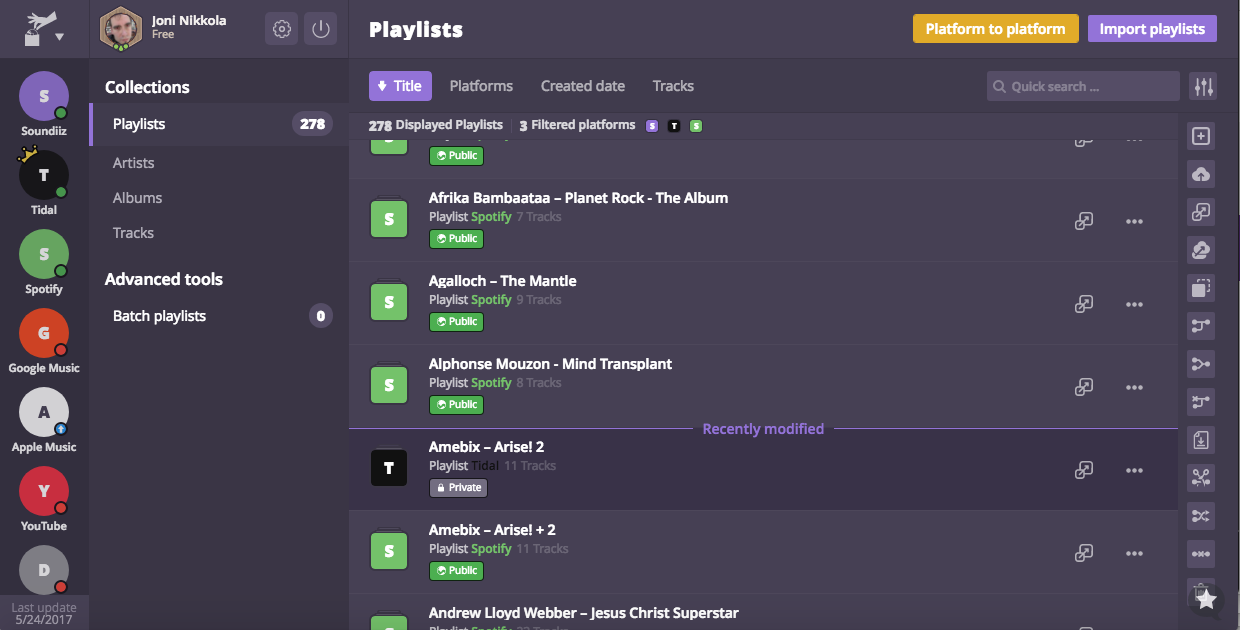
Task: Click the star favorites button
Action: pos(1206,599)
